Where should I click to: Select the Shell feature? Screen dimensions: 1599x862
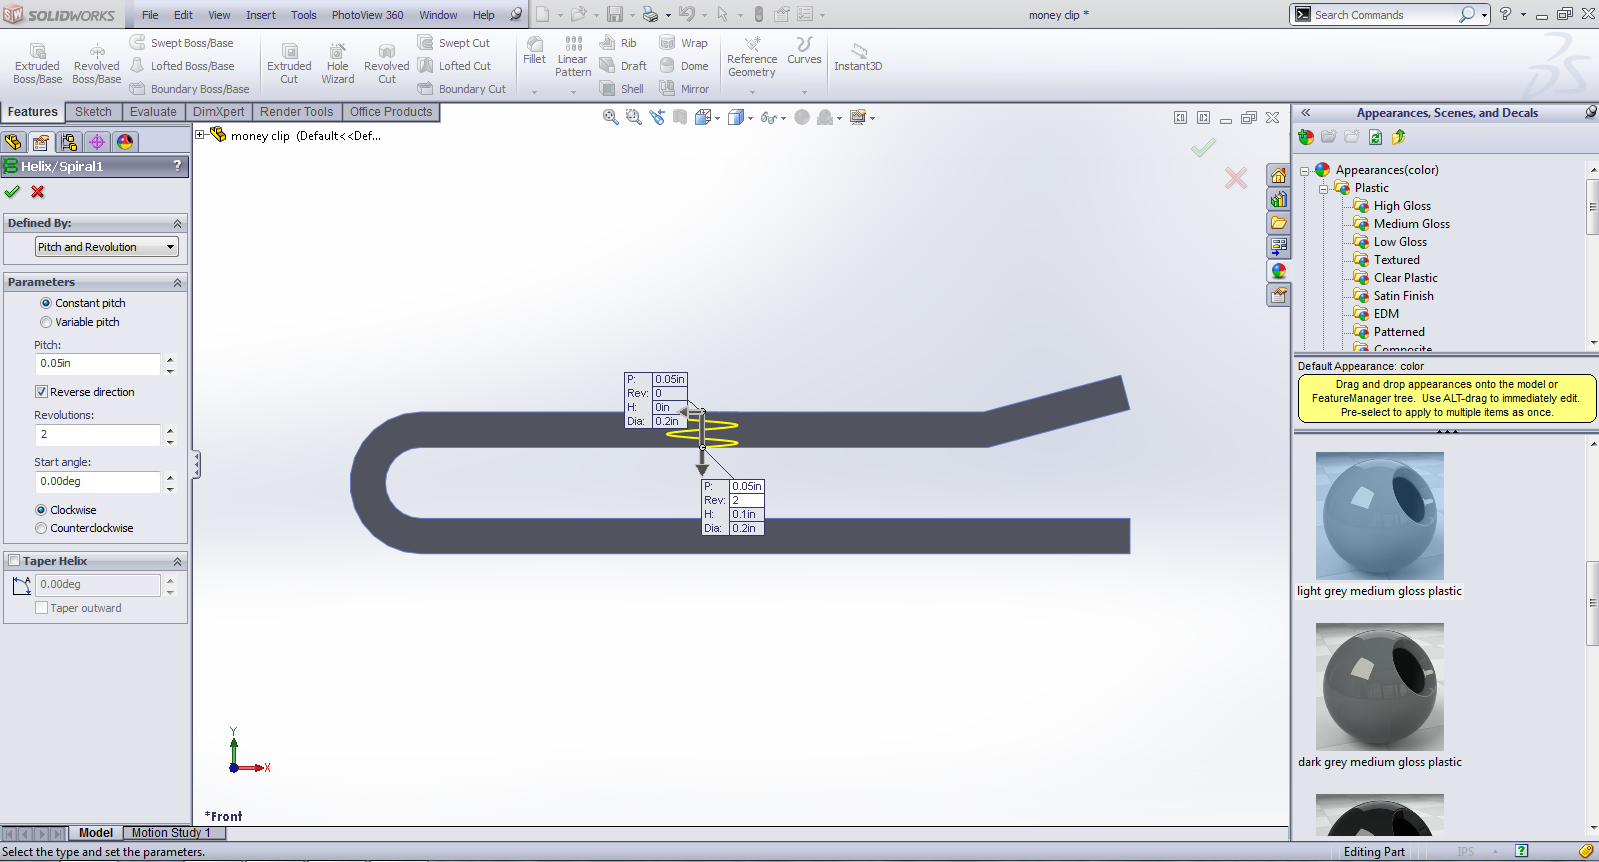click(x=621, y=89)
